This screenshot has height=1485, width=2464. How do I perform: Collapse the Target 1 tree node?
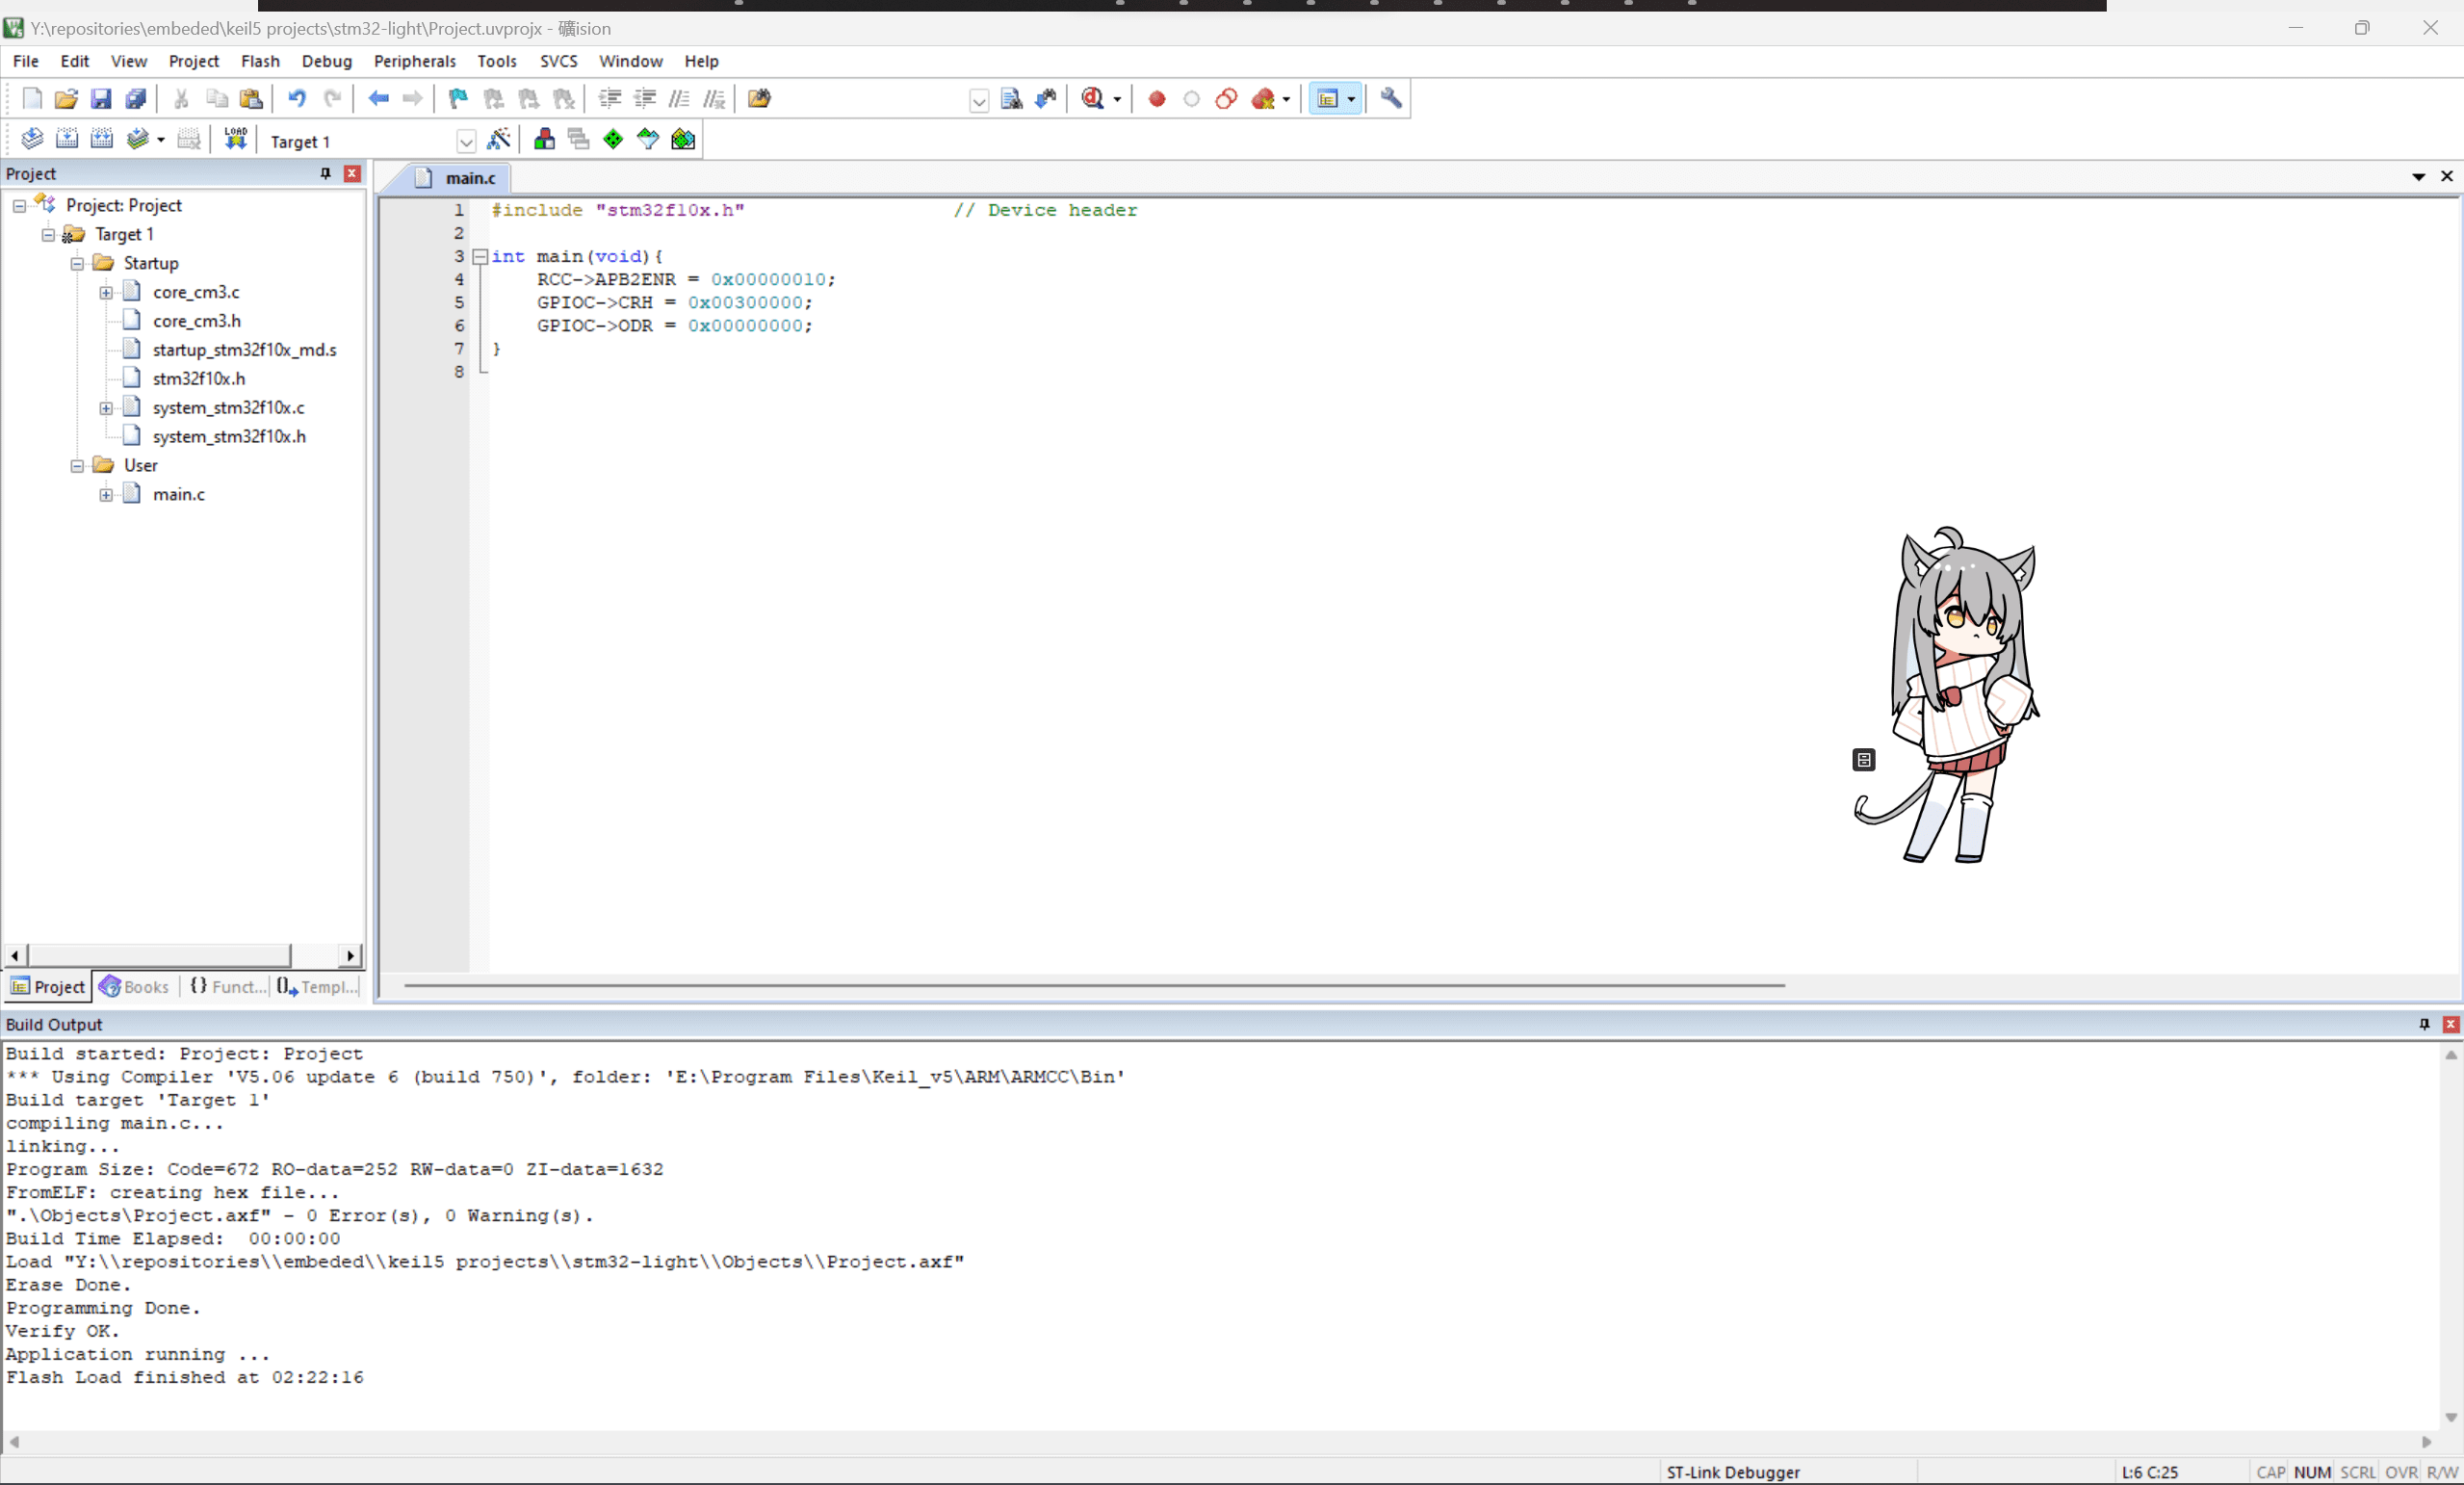(48, 235)
